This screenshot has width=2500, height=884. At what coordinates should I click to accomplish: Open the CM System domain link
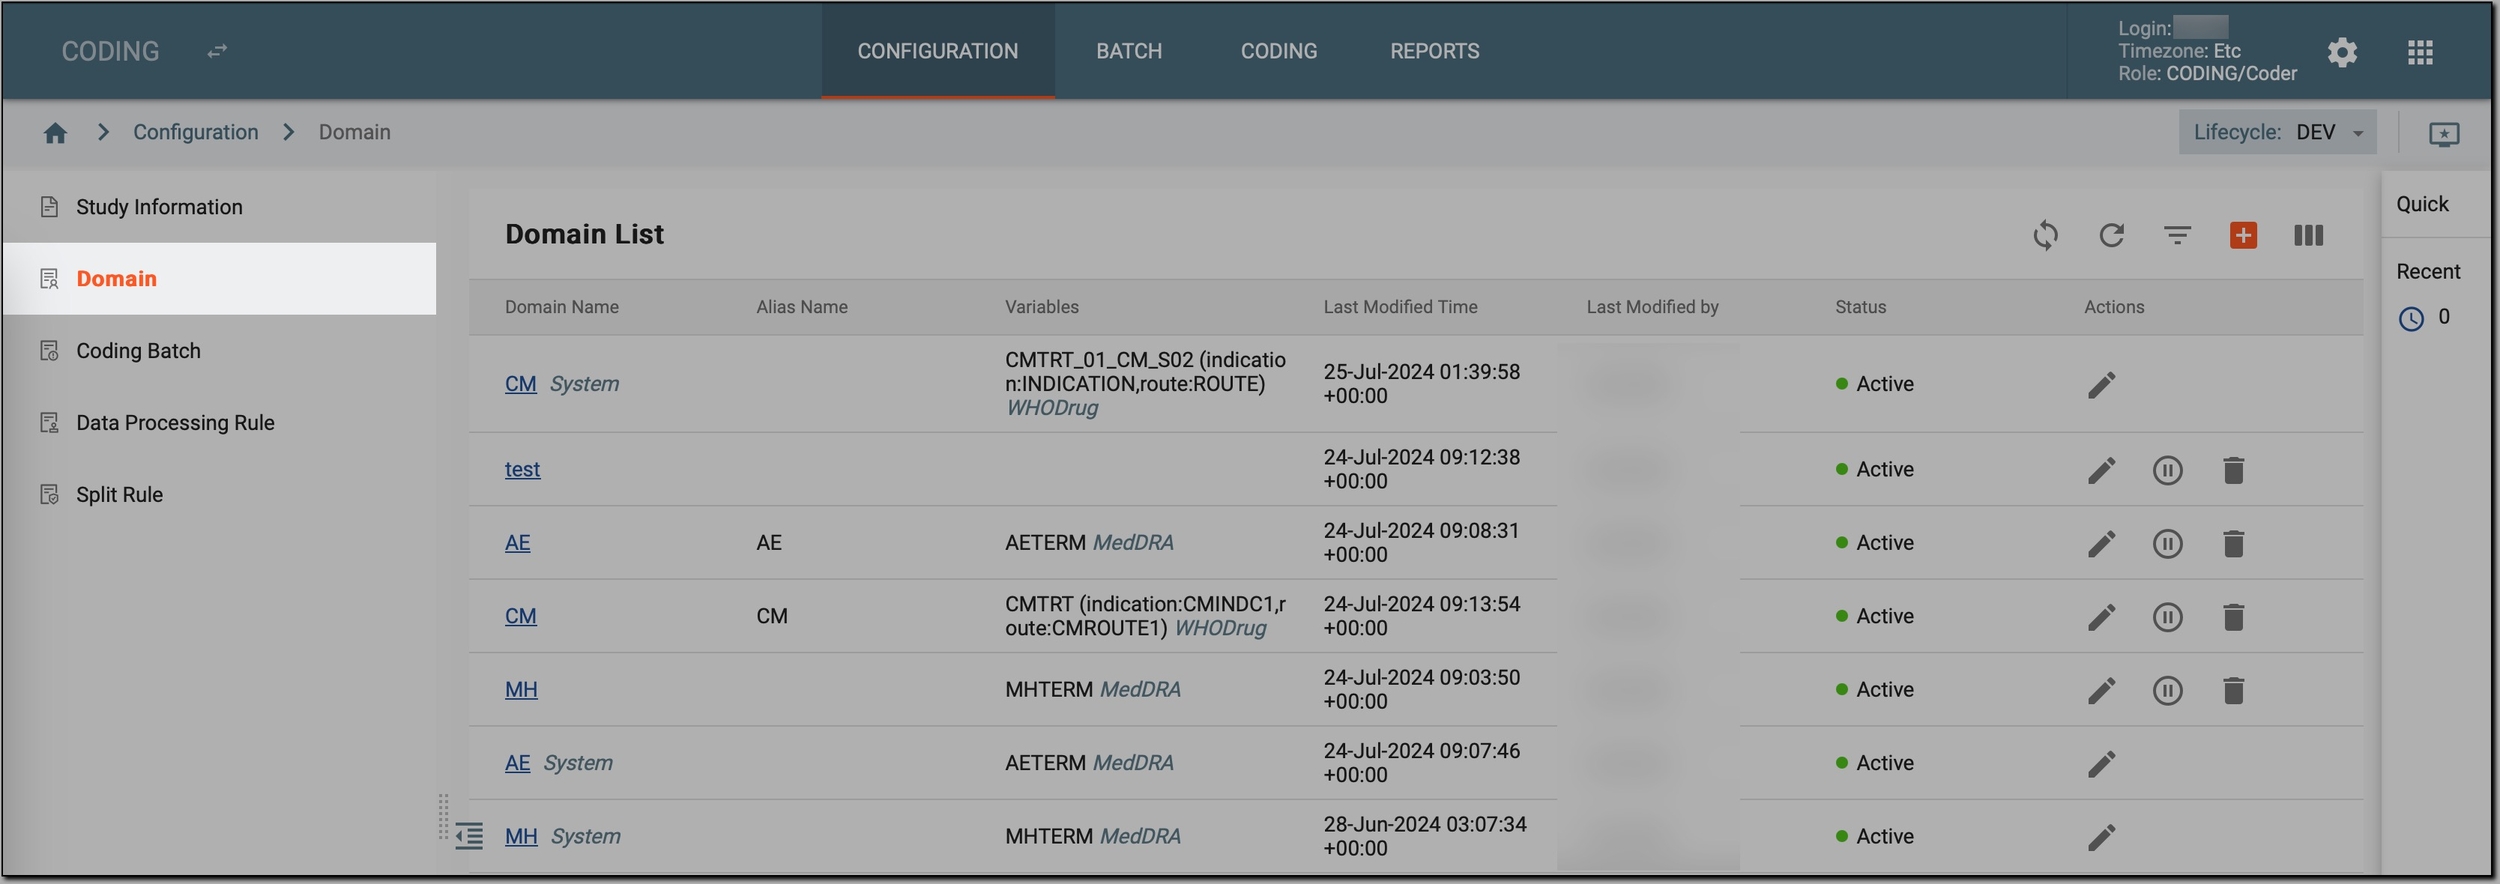[x=520, y=384]
